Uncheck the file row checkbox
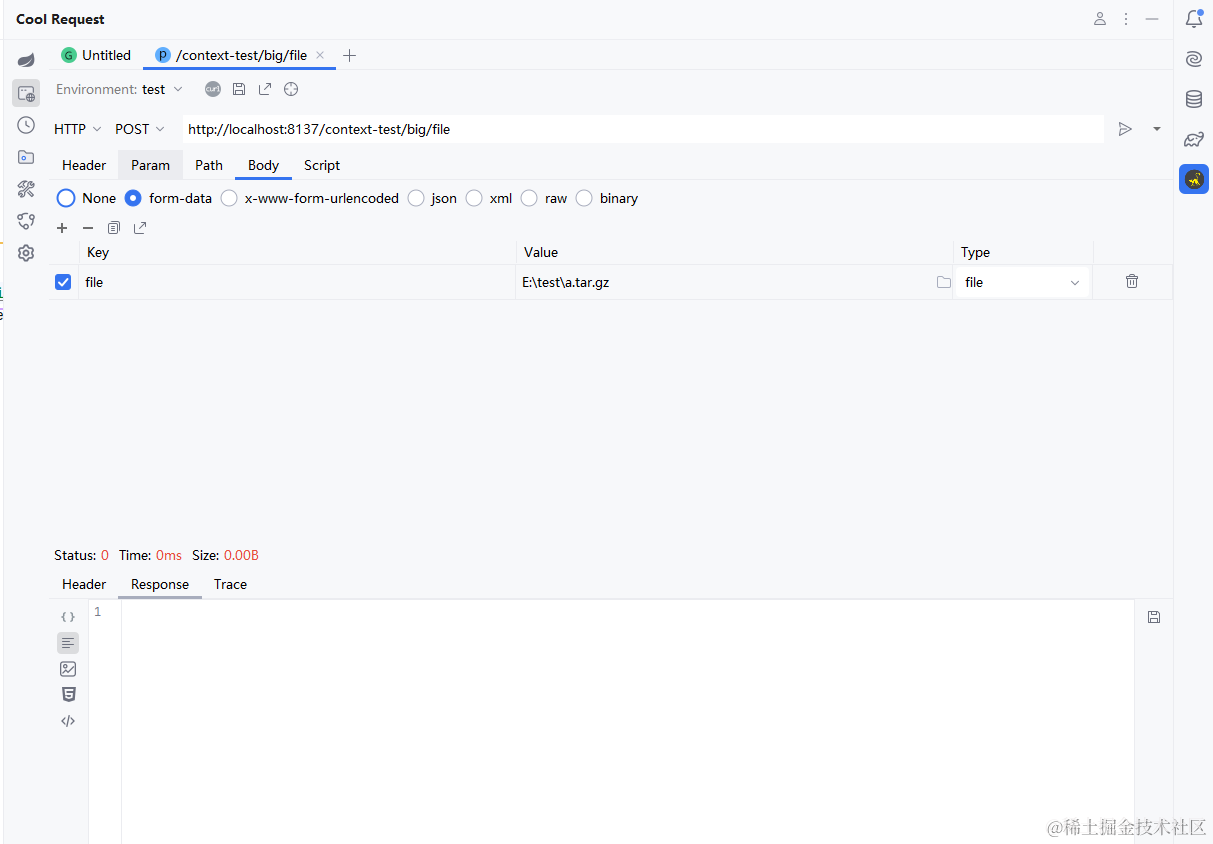Screen dimensions: 1213x844 (63, 282)
